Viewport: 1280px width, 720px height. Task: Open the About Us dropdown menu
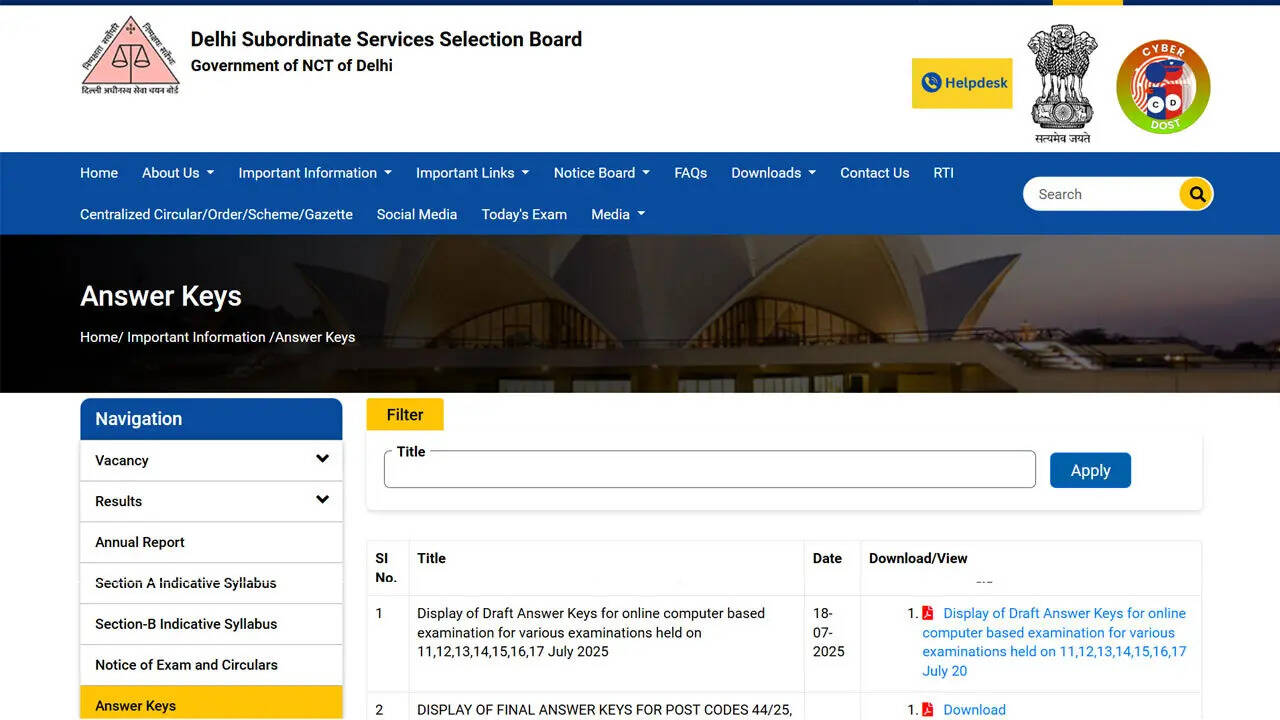tap(177, 173)
